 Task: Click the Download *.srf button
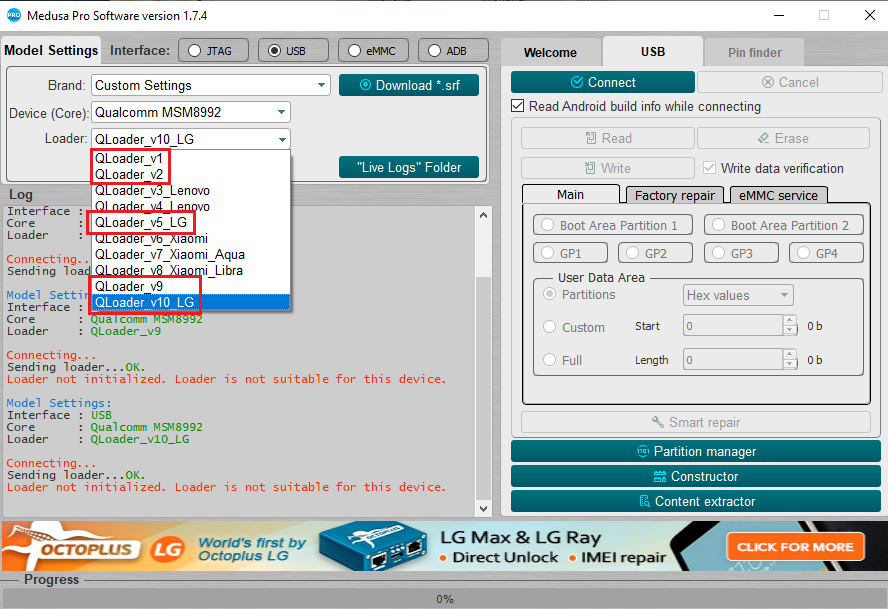[x=409, y=85]
